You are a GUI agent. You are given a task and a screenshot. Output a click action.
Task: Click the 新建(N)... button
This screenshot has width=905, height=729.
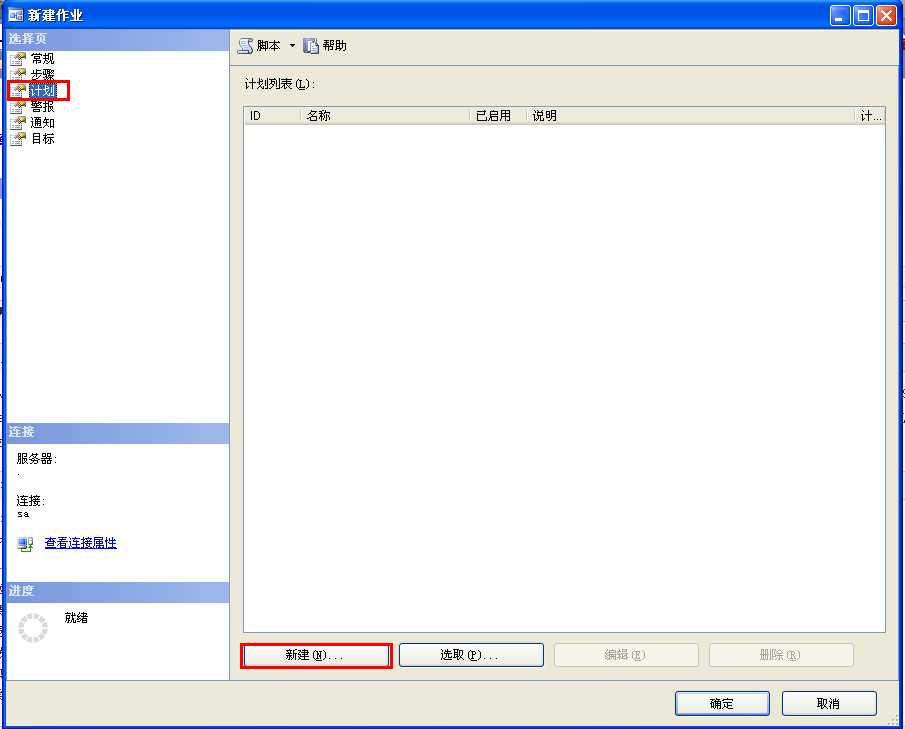tap(316, 655)
